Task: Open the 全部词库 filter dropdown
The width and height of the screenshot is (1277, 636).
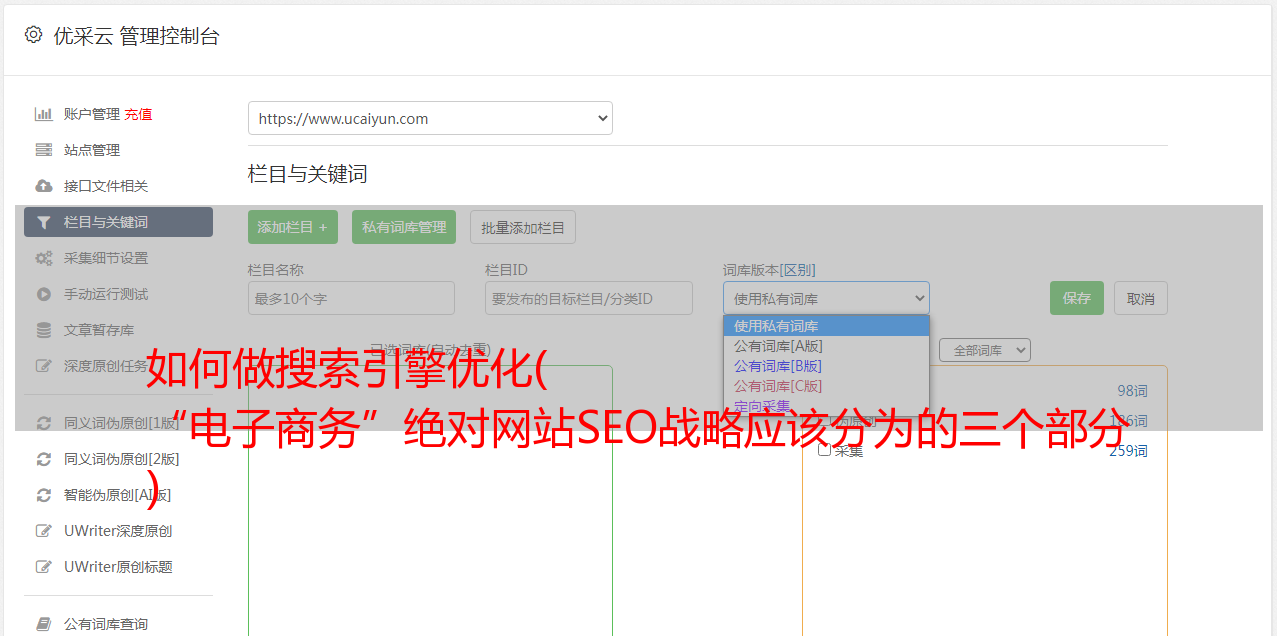Action: 985,350
